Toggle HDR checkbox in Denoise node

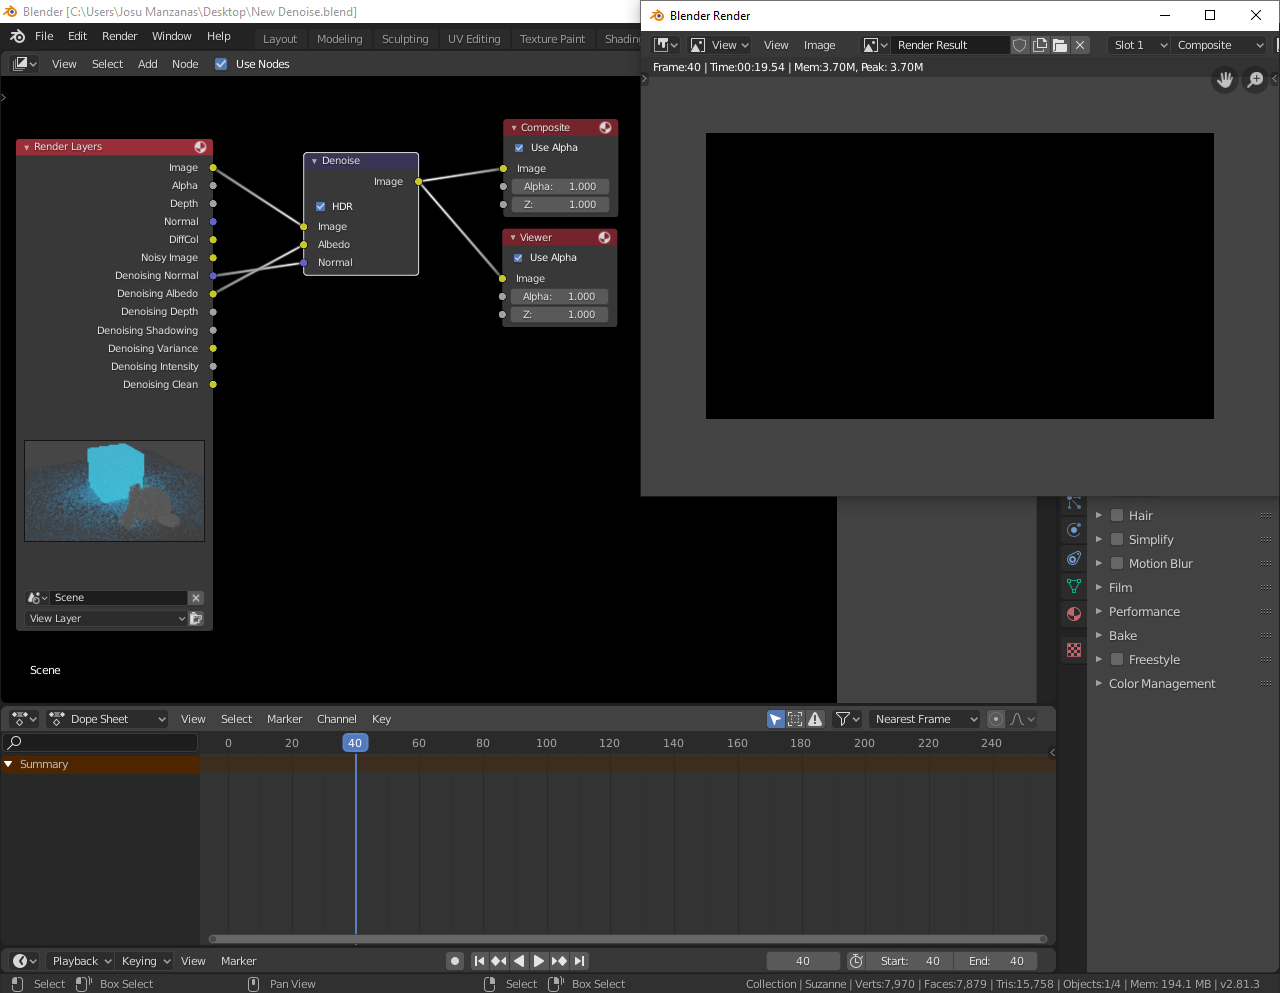[x=321, y=207]
